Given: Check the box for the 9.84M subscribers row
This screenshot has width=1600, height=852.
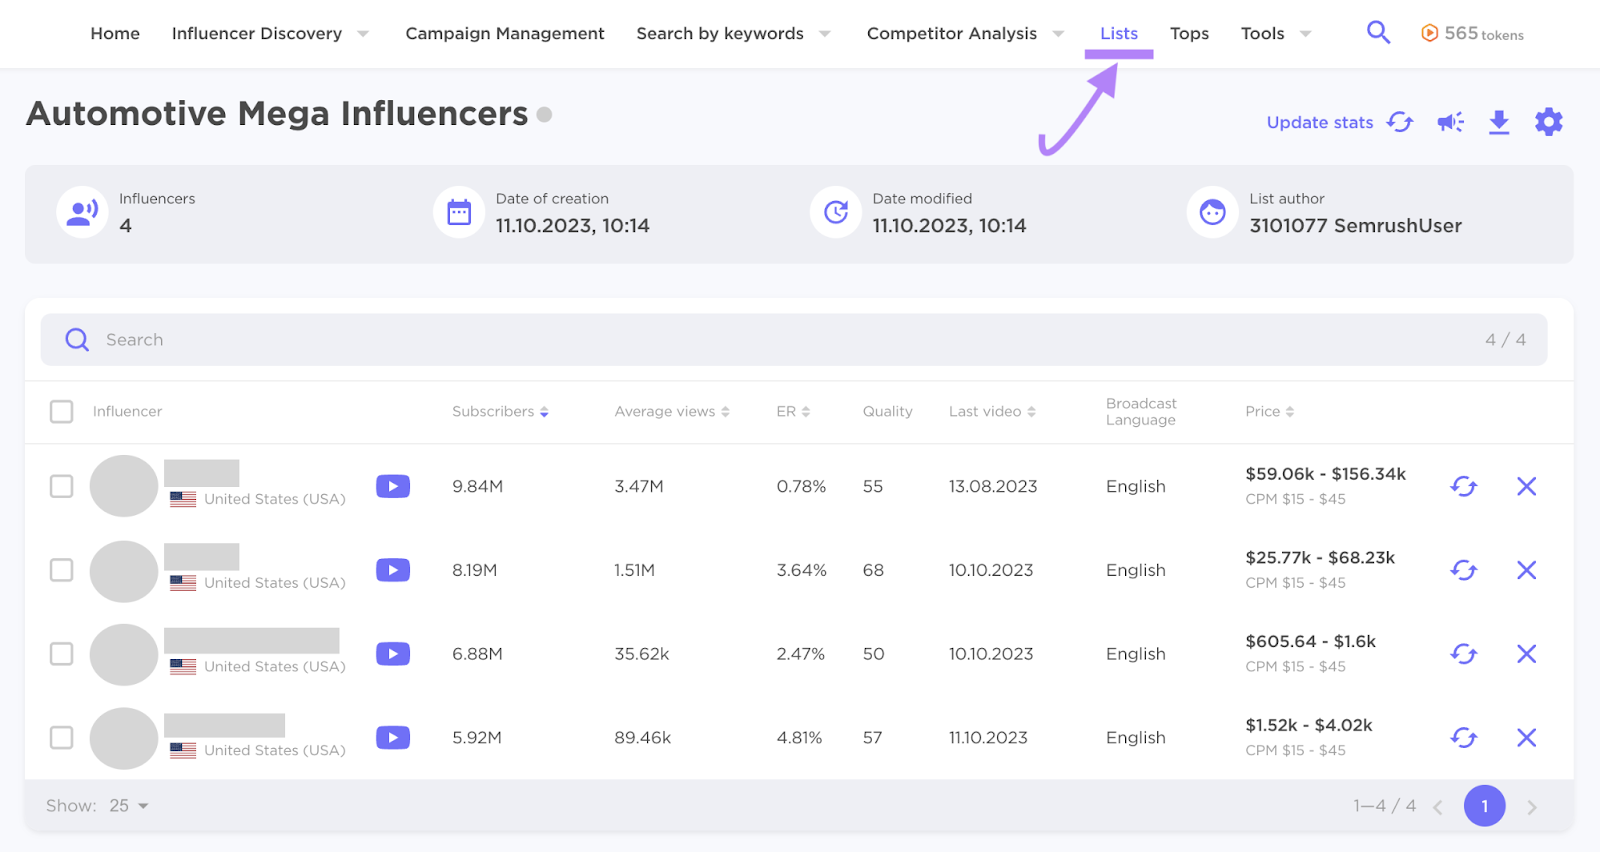Looking at the screenshot, I should 62,487.
